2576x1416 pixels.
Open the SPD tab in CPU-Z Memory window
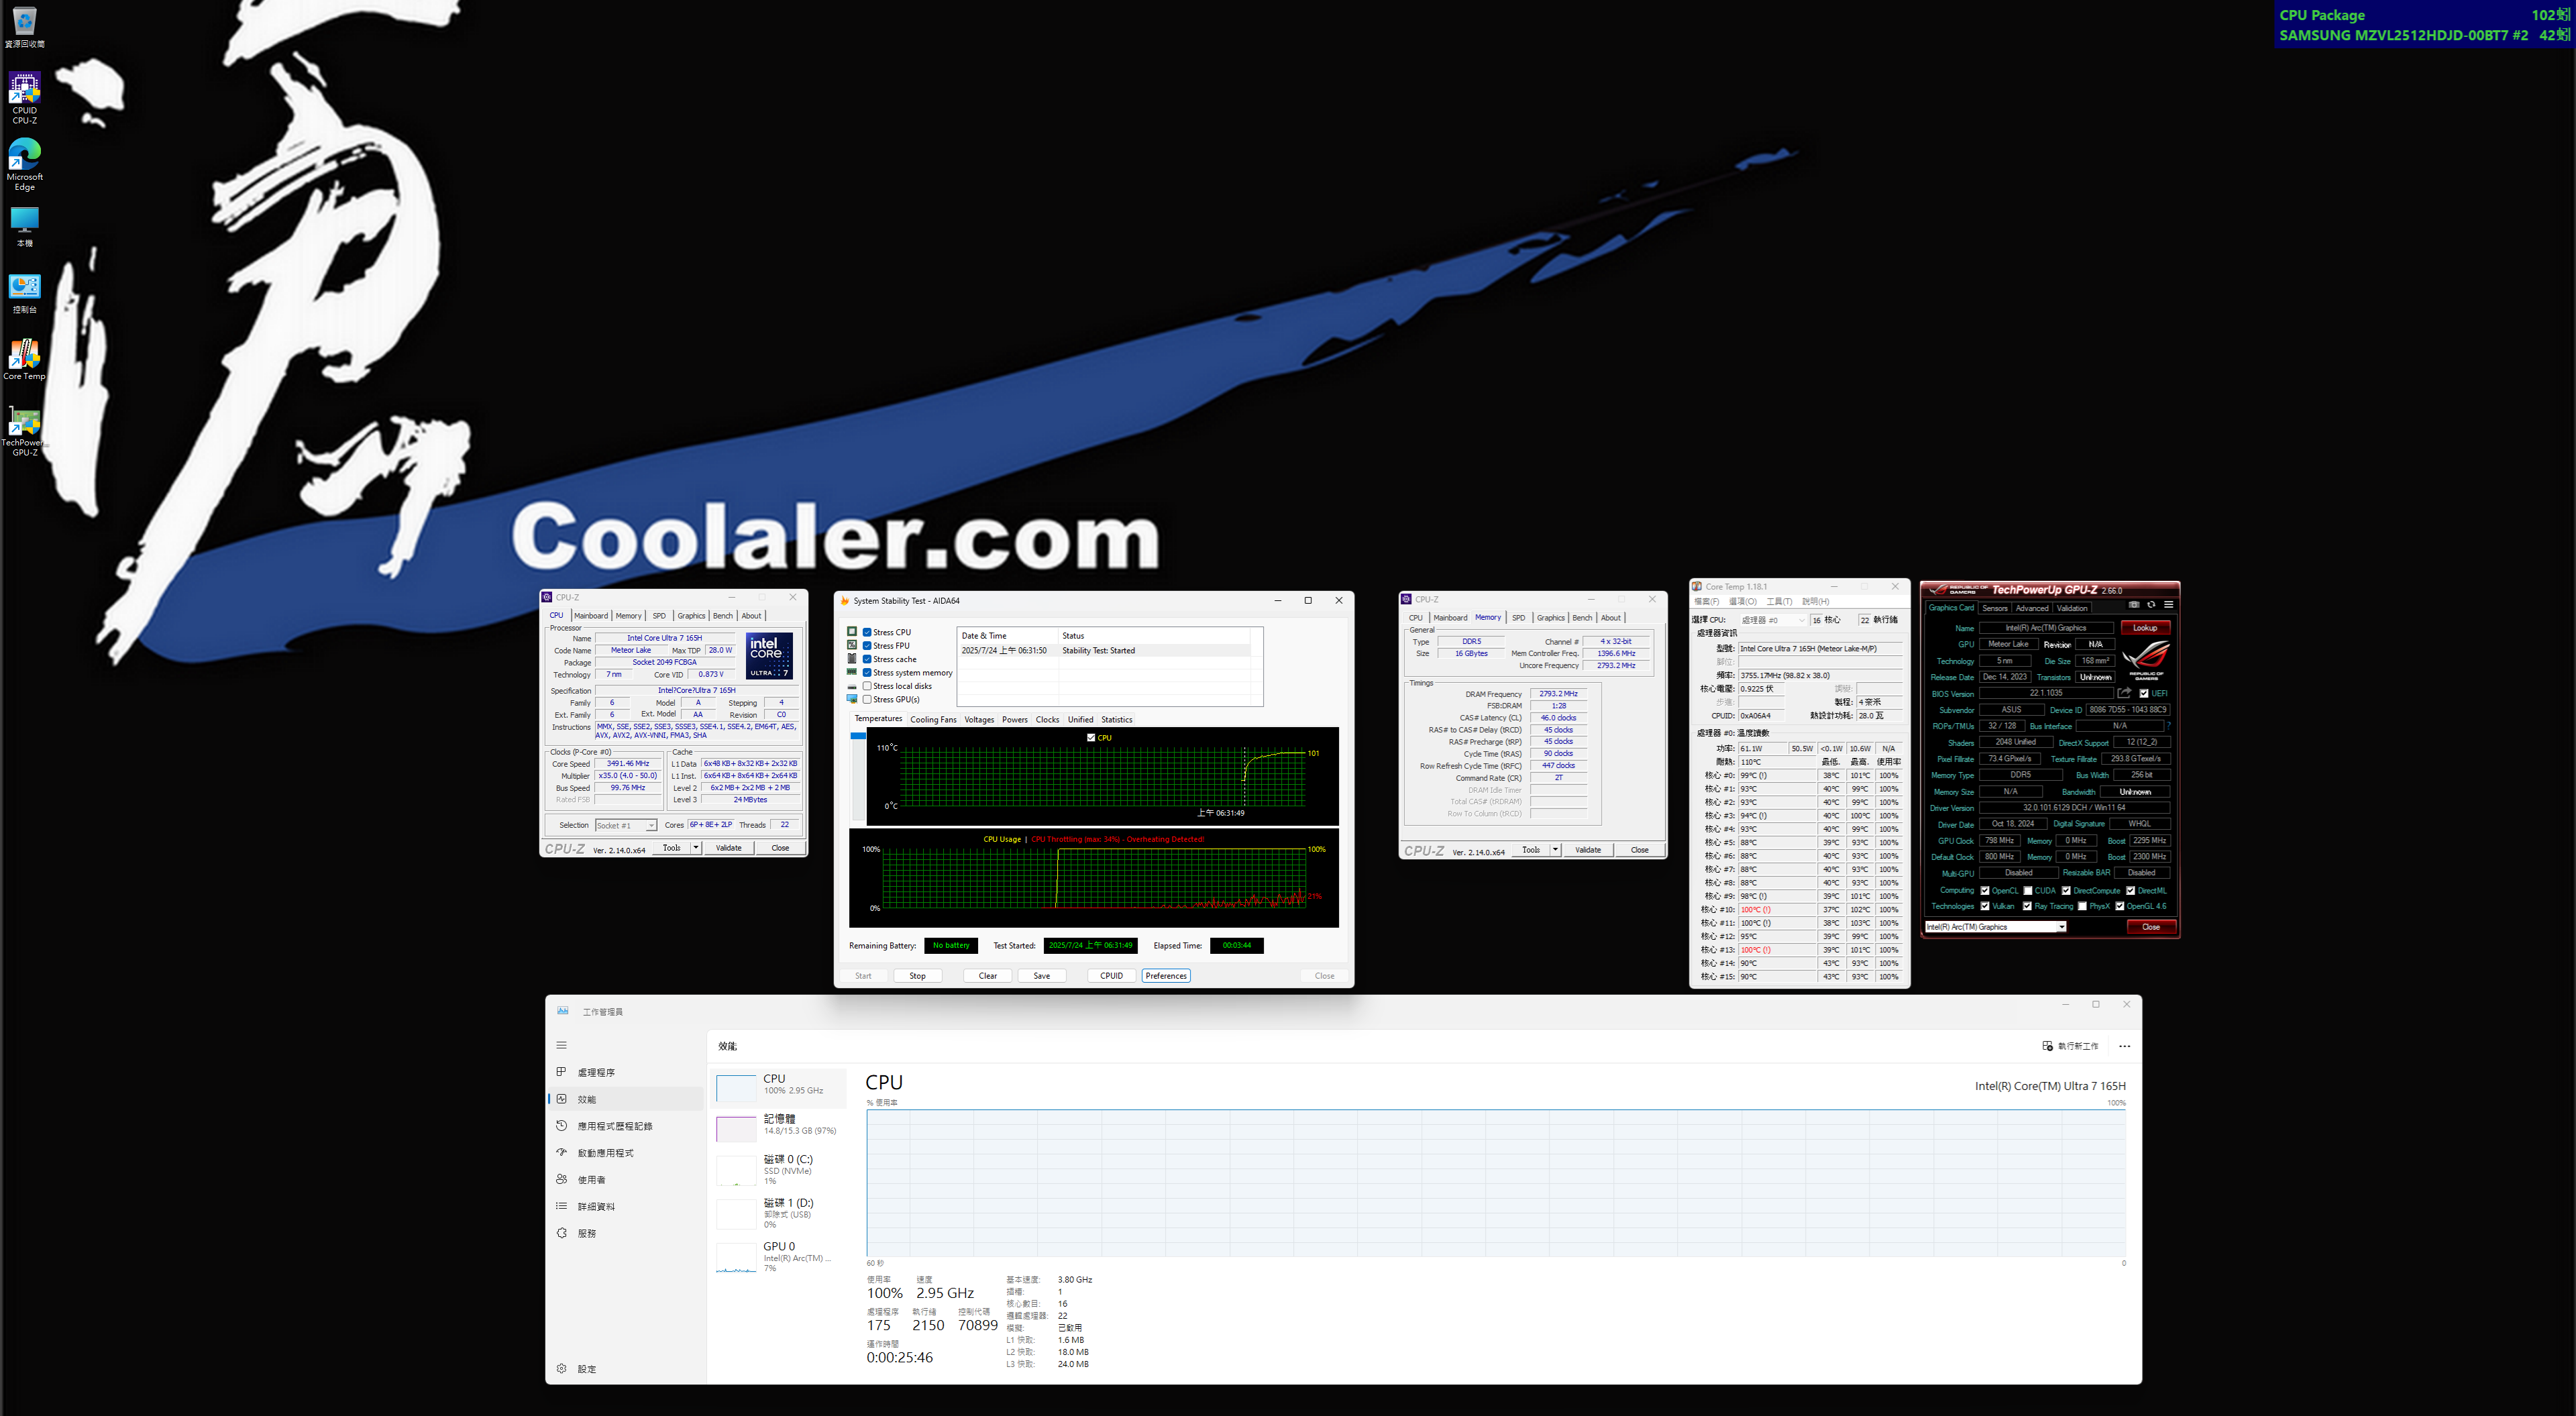click(x=1518, y=618)
